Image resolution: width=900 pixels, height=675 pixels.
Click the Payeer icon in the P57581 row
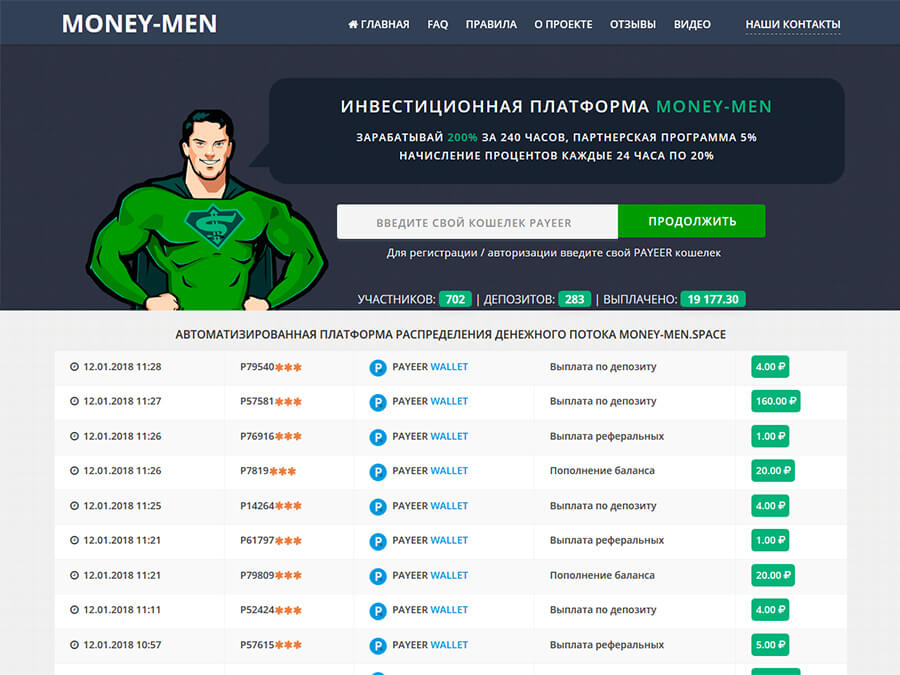tap(378, 402)
